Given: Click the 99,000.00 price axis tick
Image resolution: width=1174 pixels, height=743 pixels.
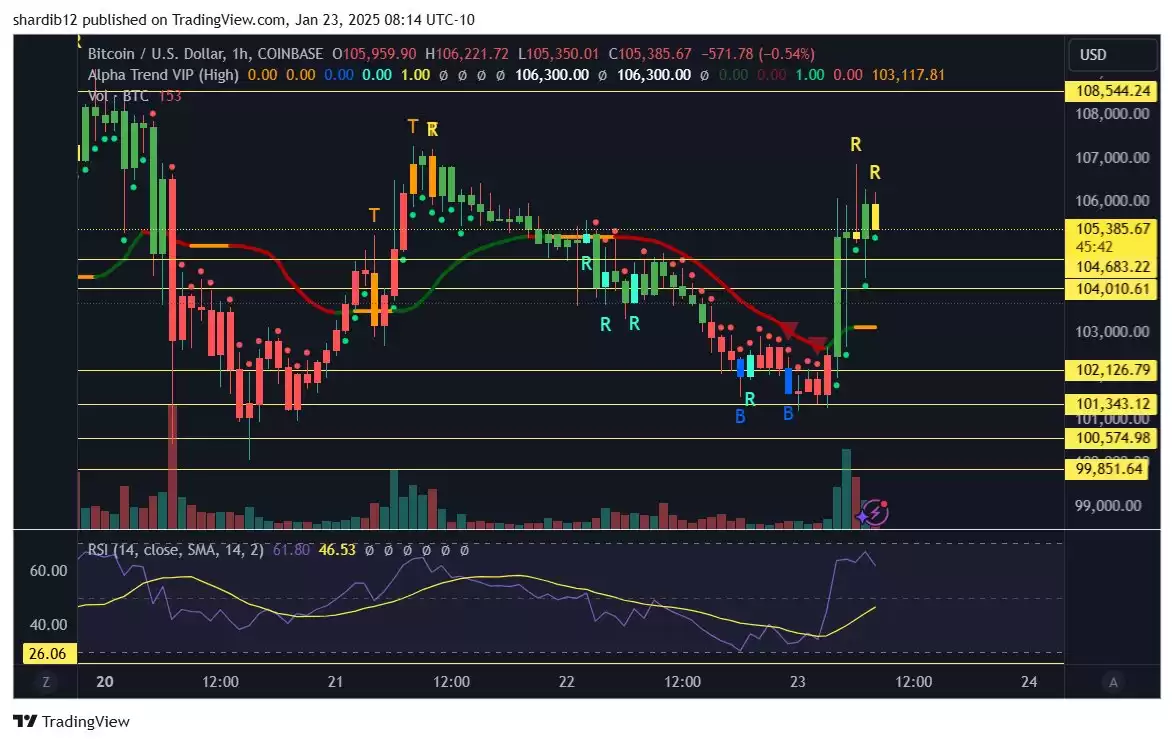Looking at the screenshot, I should 1108,506.
